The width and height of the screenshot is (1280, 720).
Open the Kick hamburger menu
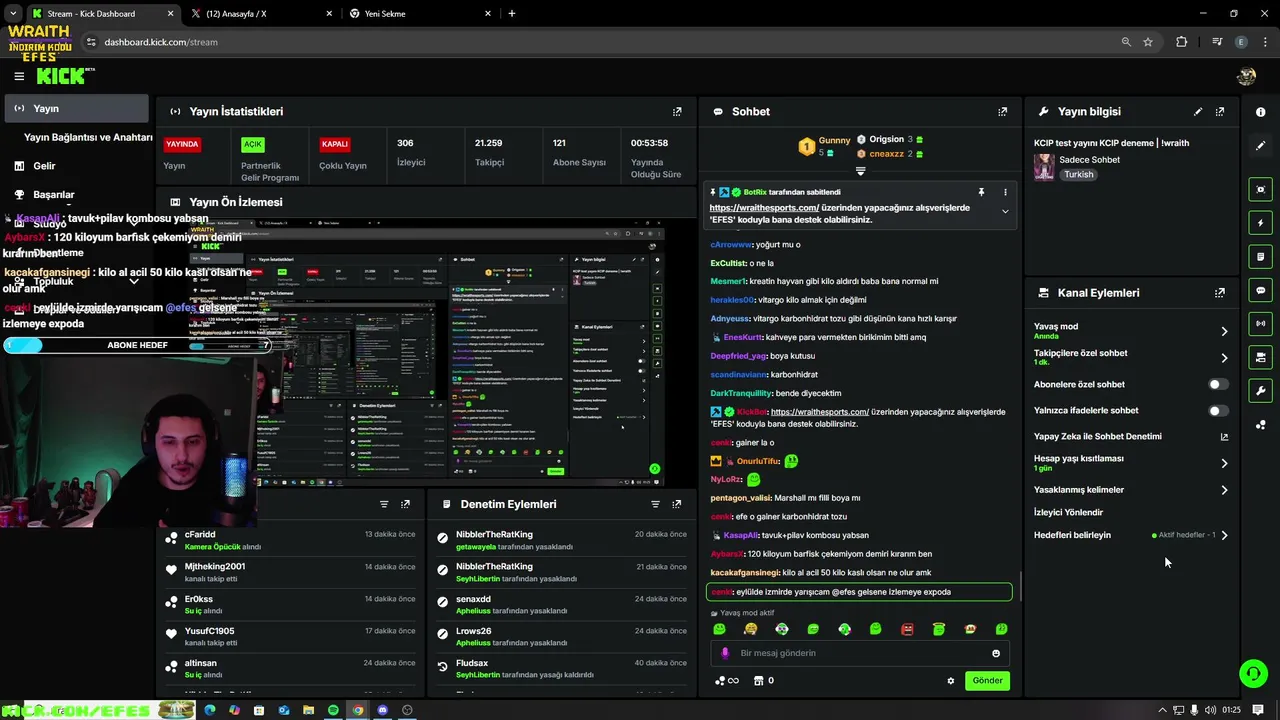coord(19,76)
